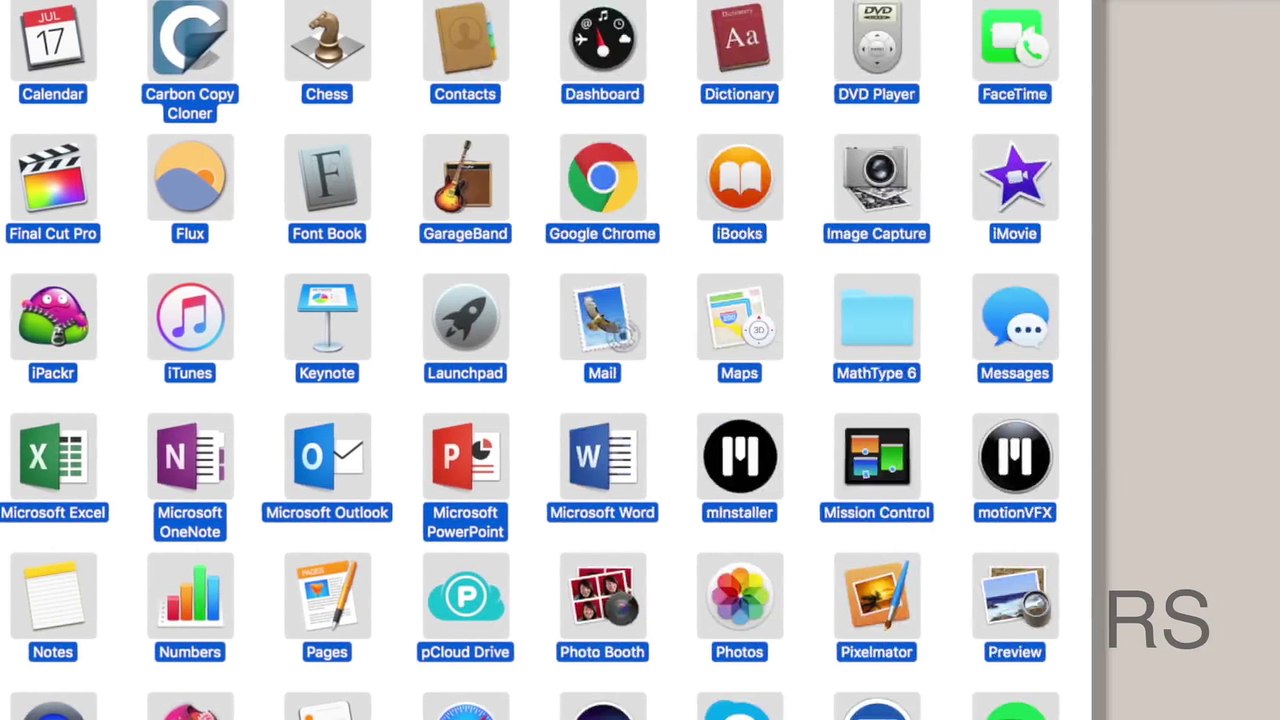This screenshot has width=1280, height=720.
Task: Select the "Pixelmator" text label
Action: click(876, 652)
